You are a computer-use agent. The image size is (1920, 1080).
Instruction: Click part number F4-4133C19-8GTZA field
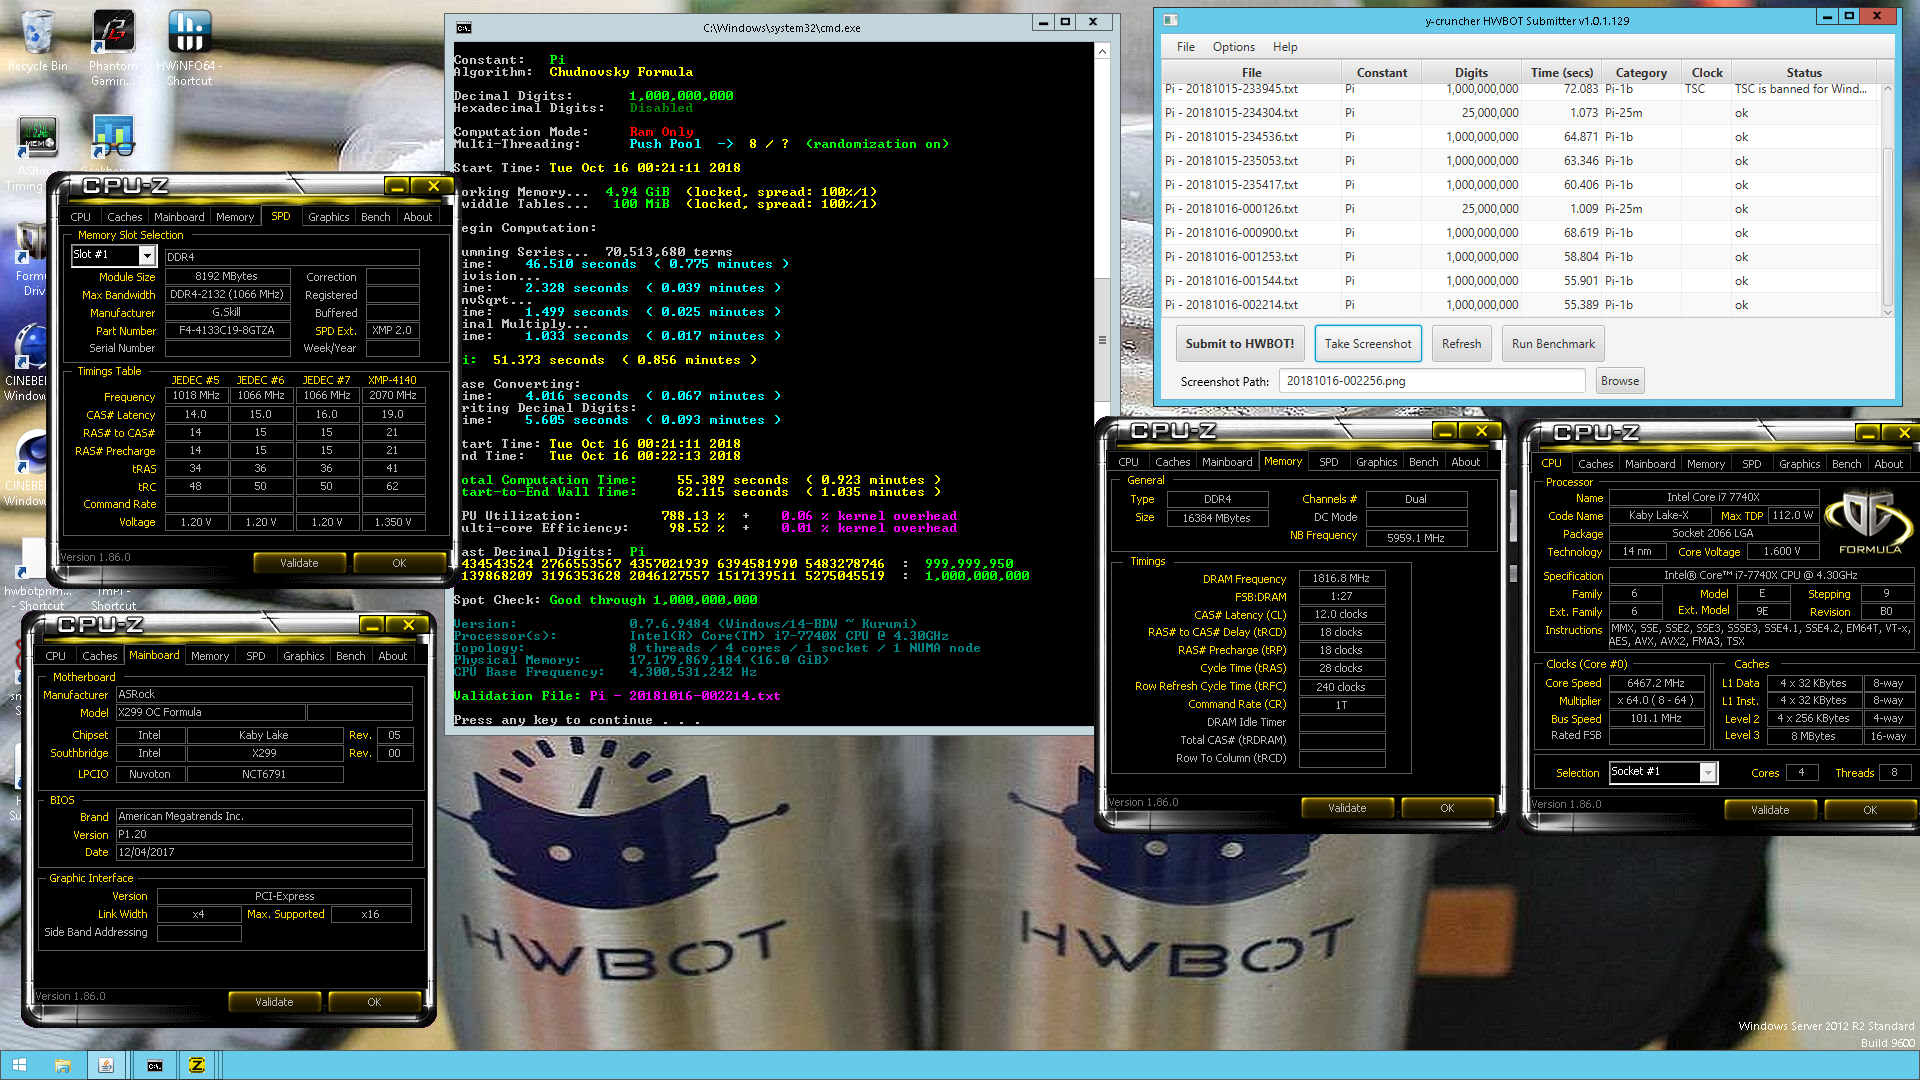point(227,330)
